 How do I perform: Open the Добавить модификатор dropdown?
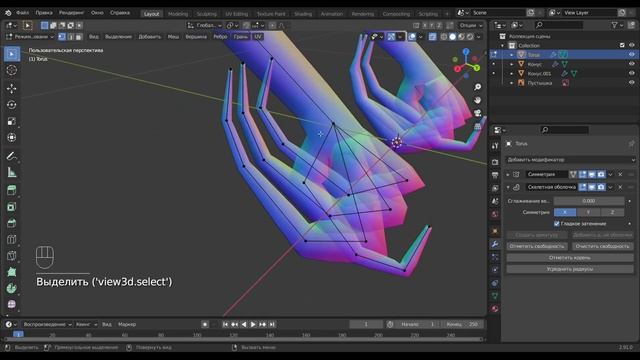pyautogui.click(x=570, y=160)
